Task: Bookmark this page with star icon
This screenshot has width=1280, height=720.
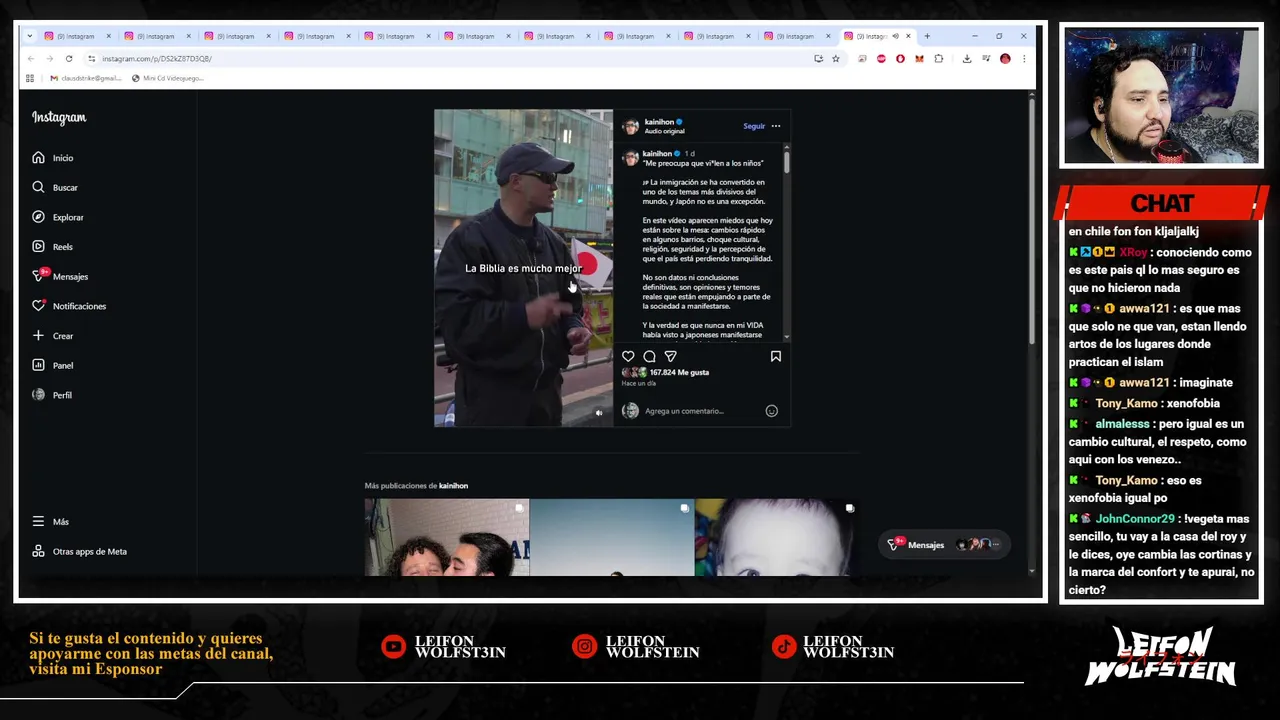Action: click(836, 59)
